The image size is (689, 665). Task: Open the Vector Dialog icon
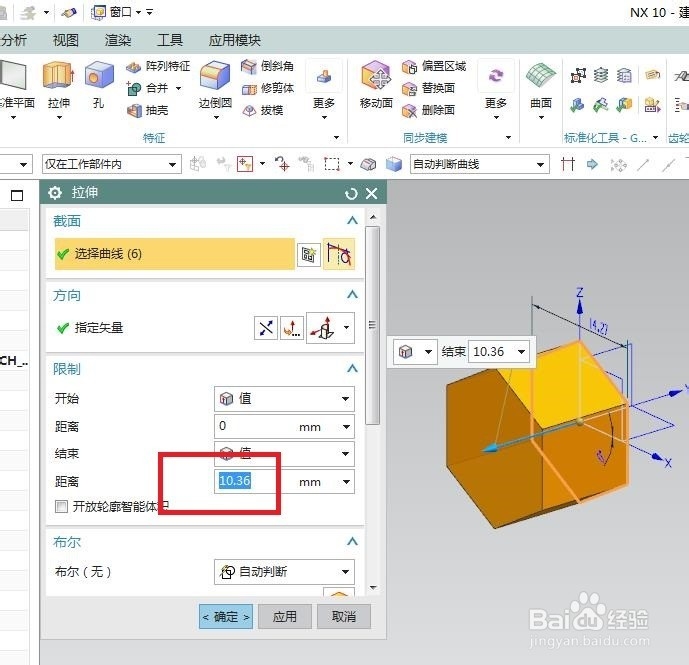click(292, 327)
